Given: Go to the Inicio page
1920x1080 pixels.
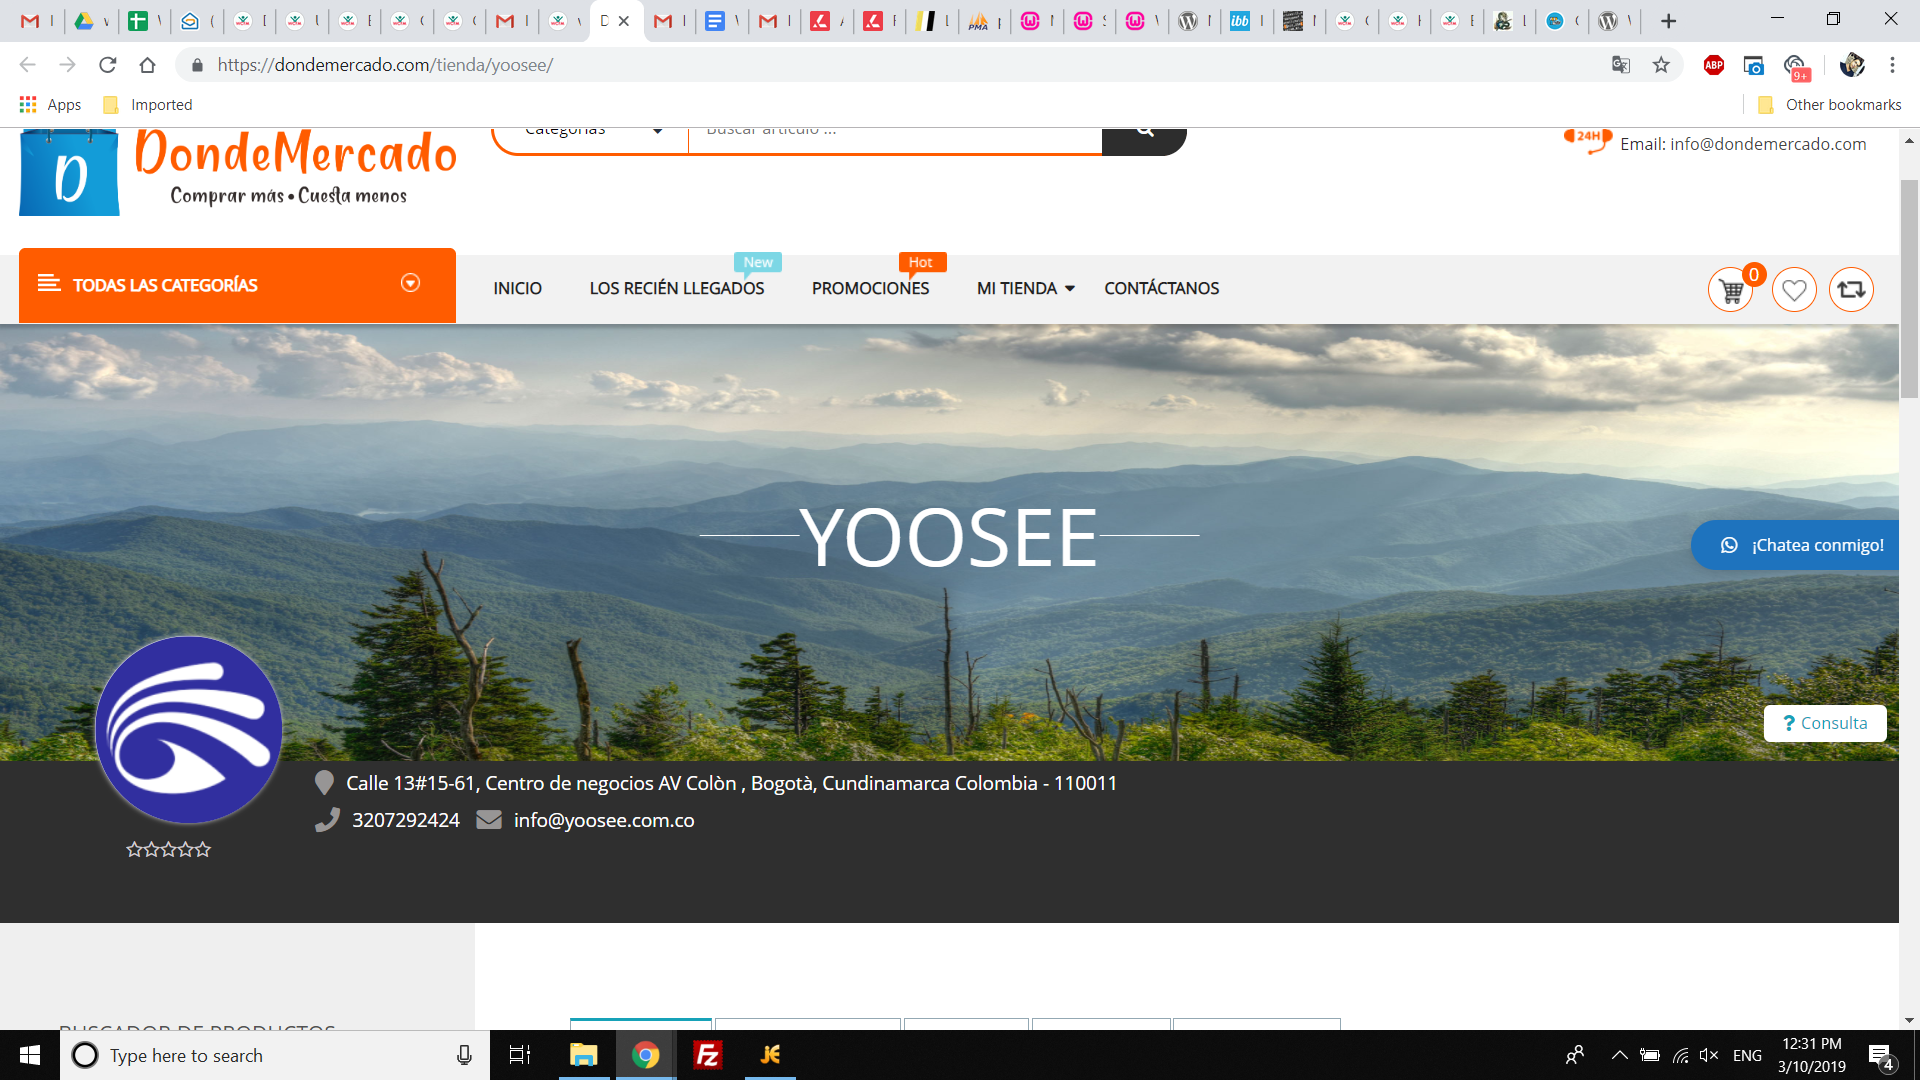Looking at the screenshot, I should pos(517,288).
